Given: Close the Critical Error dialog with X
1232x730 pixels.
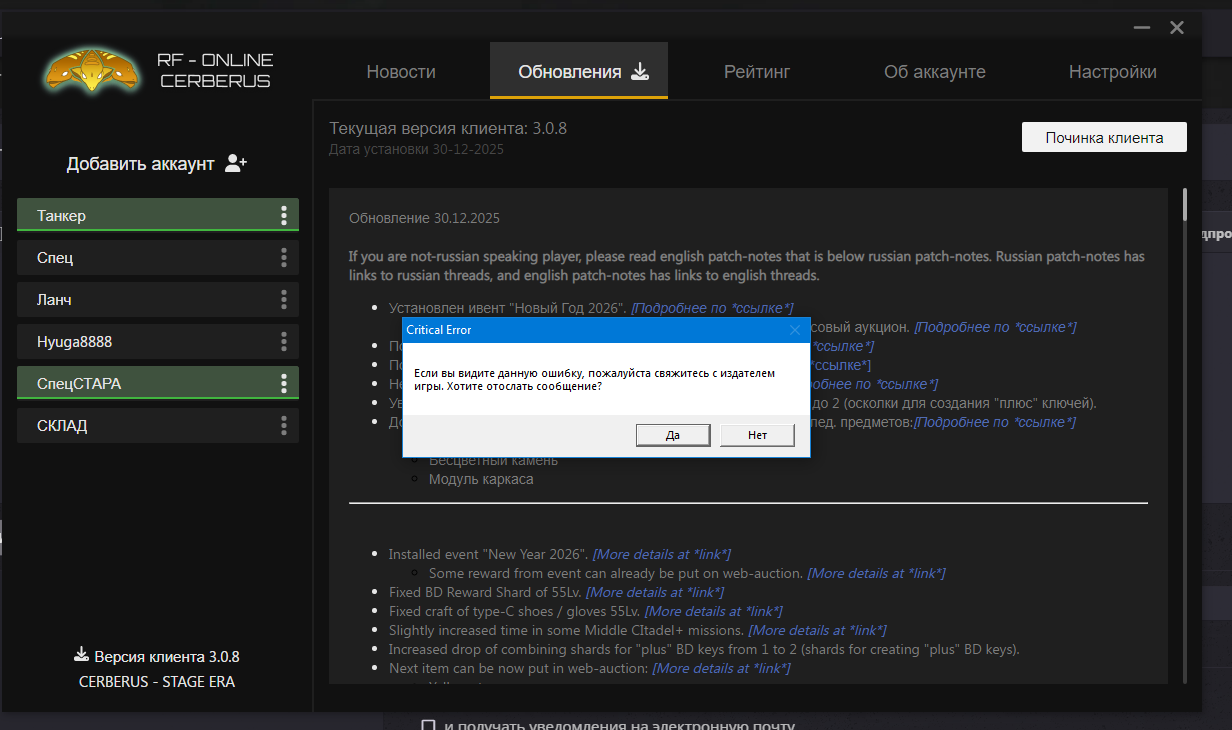Looking at the screenshot, I should tap(795, 330).
